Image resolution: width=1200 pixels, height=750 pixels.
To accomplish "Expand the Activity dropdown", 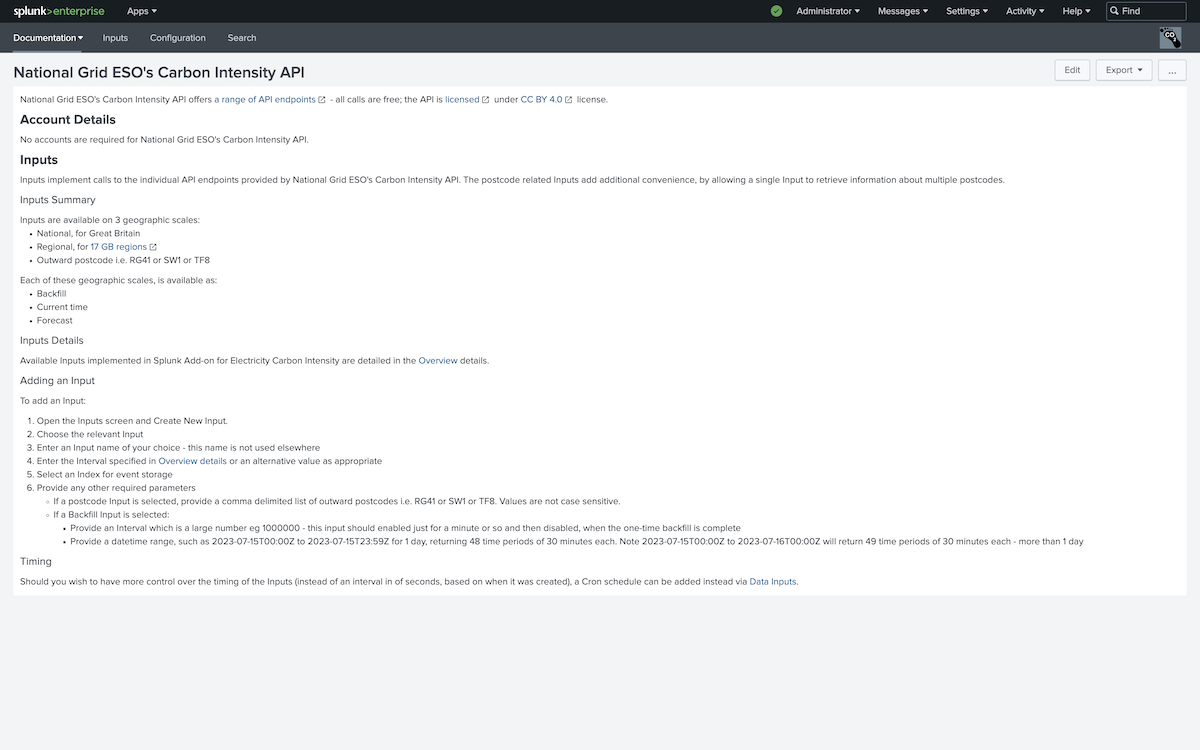I will (x=1025, y=11).
